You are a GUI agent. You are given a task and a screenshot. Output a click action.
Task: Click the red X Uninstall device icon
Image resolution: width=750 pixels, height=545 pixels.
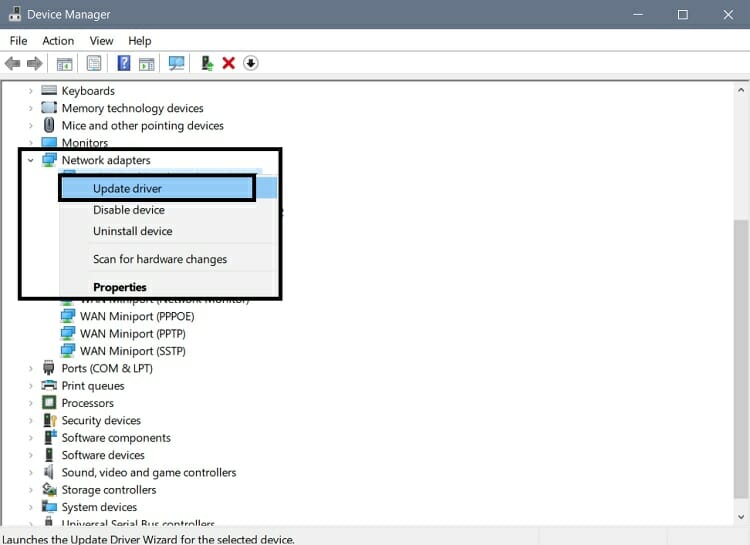(x=229, y=64)
